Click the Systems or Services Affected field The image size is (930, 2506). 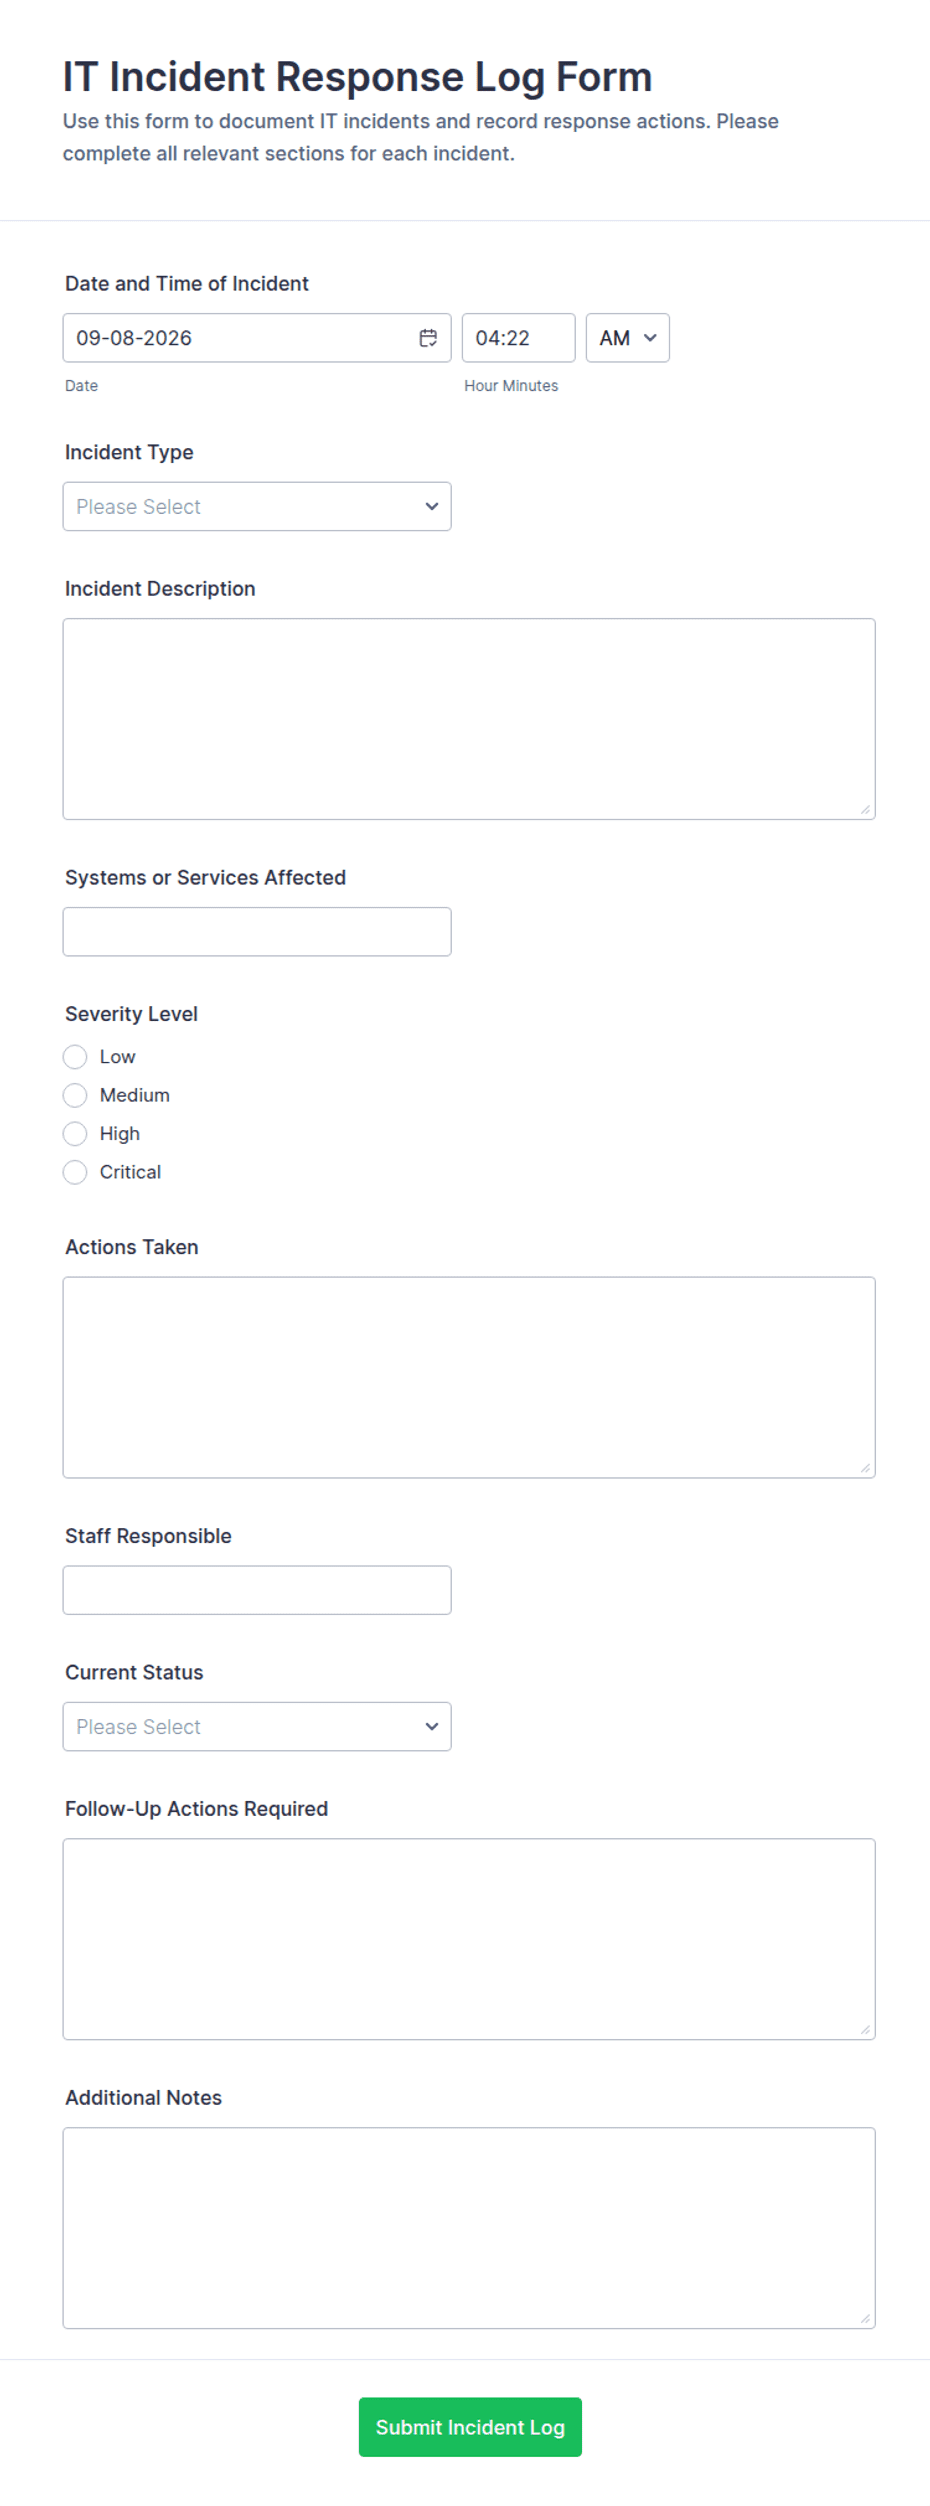(x=257, y=931)
